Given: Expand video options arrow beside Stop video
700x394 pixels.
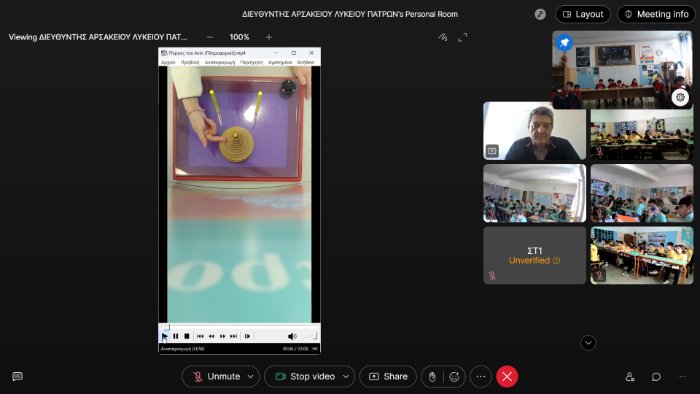Looking at the screenshot, I should point(346,377).
